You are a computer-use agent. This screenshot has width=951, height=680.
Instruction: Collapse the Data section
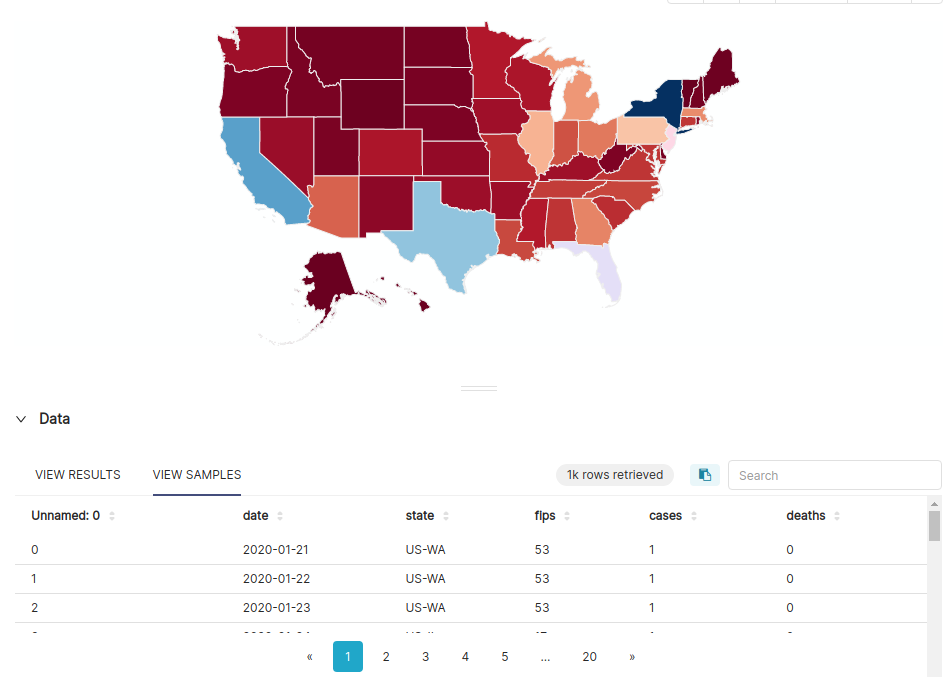(x=21, y=419)
